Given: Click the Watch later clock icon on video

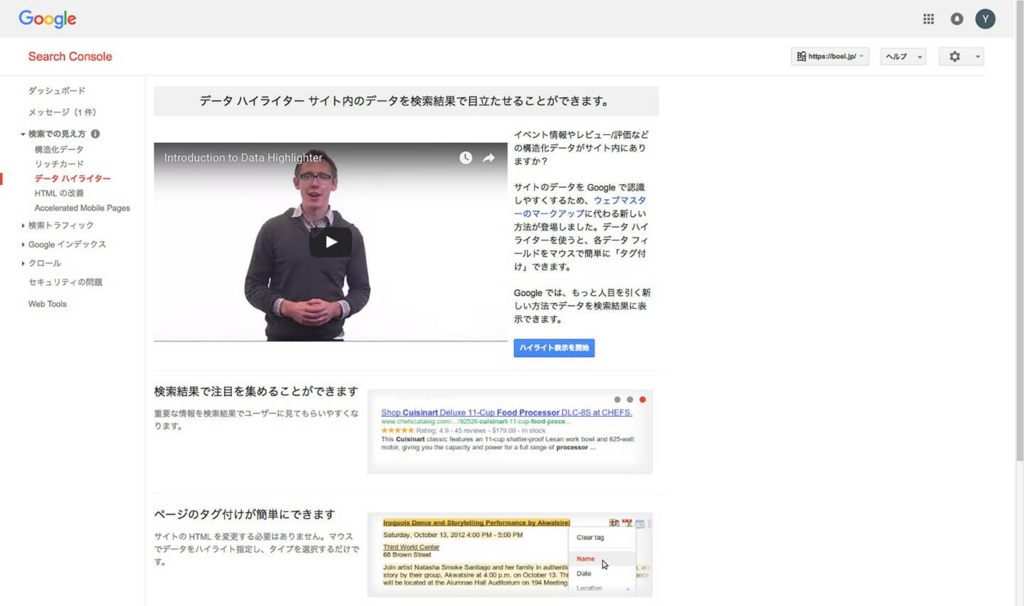Looking at the screenshot, I should point(465,158).
